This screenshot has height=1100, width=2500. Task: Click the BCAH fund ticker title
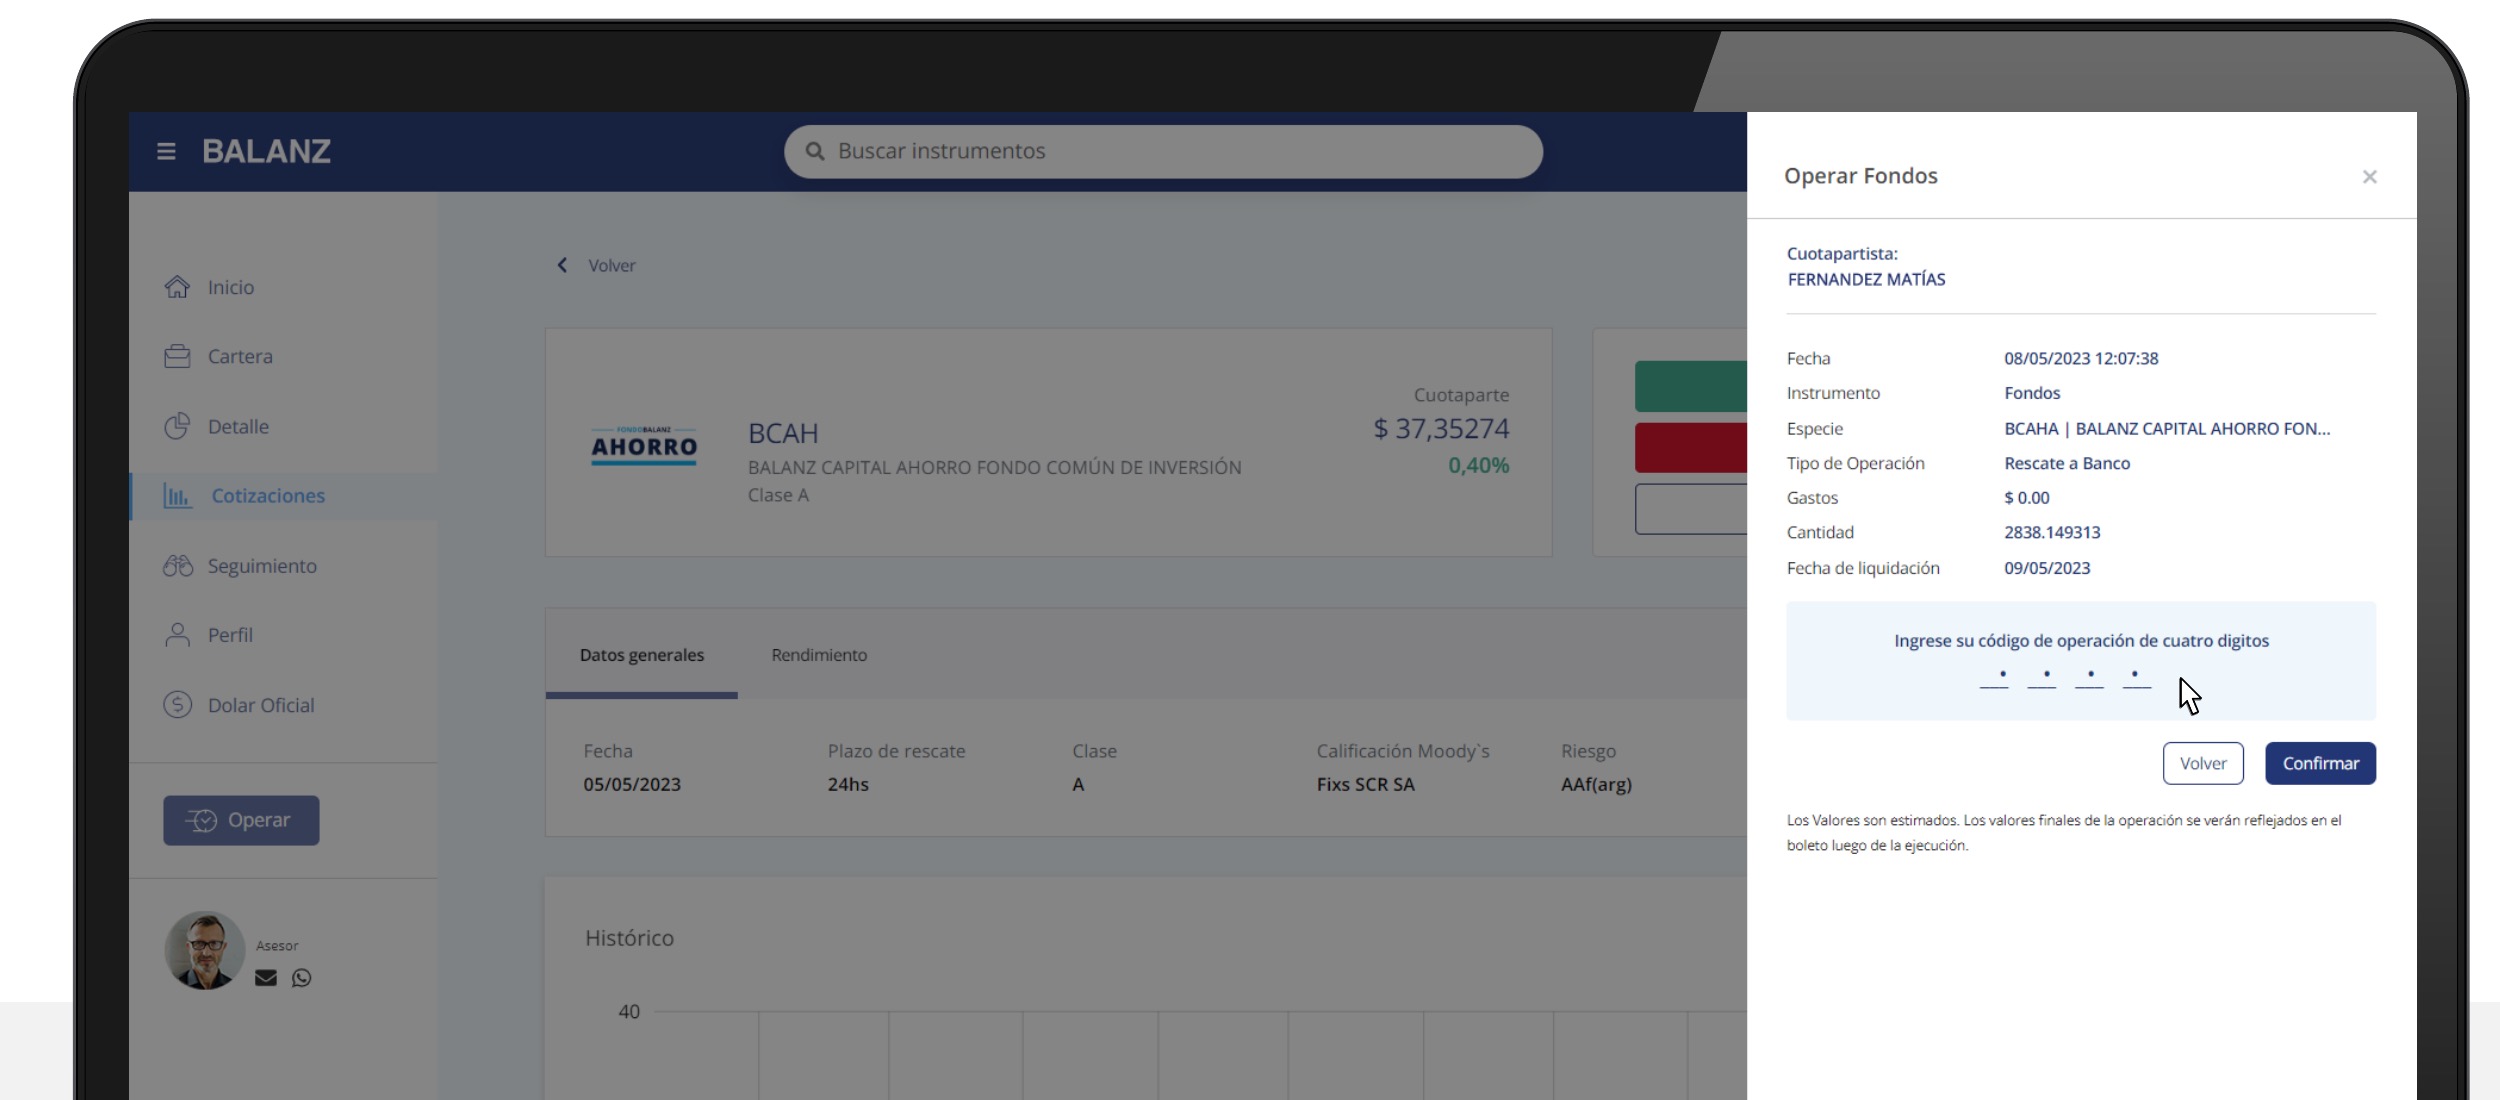[783, 433]
